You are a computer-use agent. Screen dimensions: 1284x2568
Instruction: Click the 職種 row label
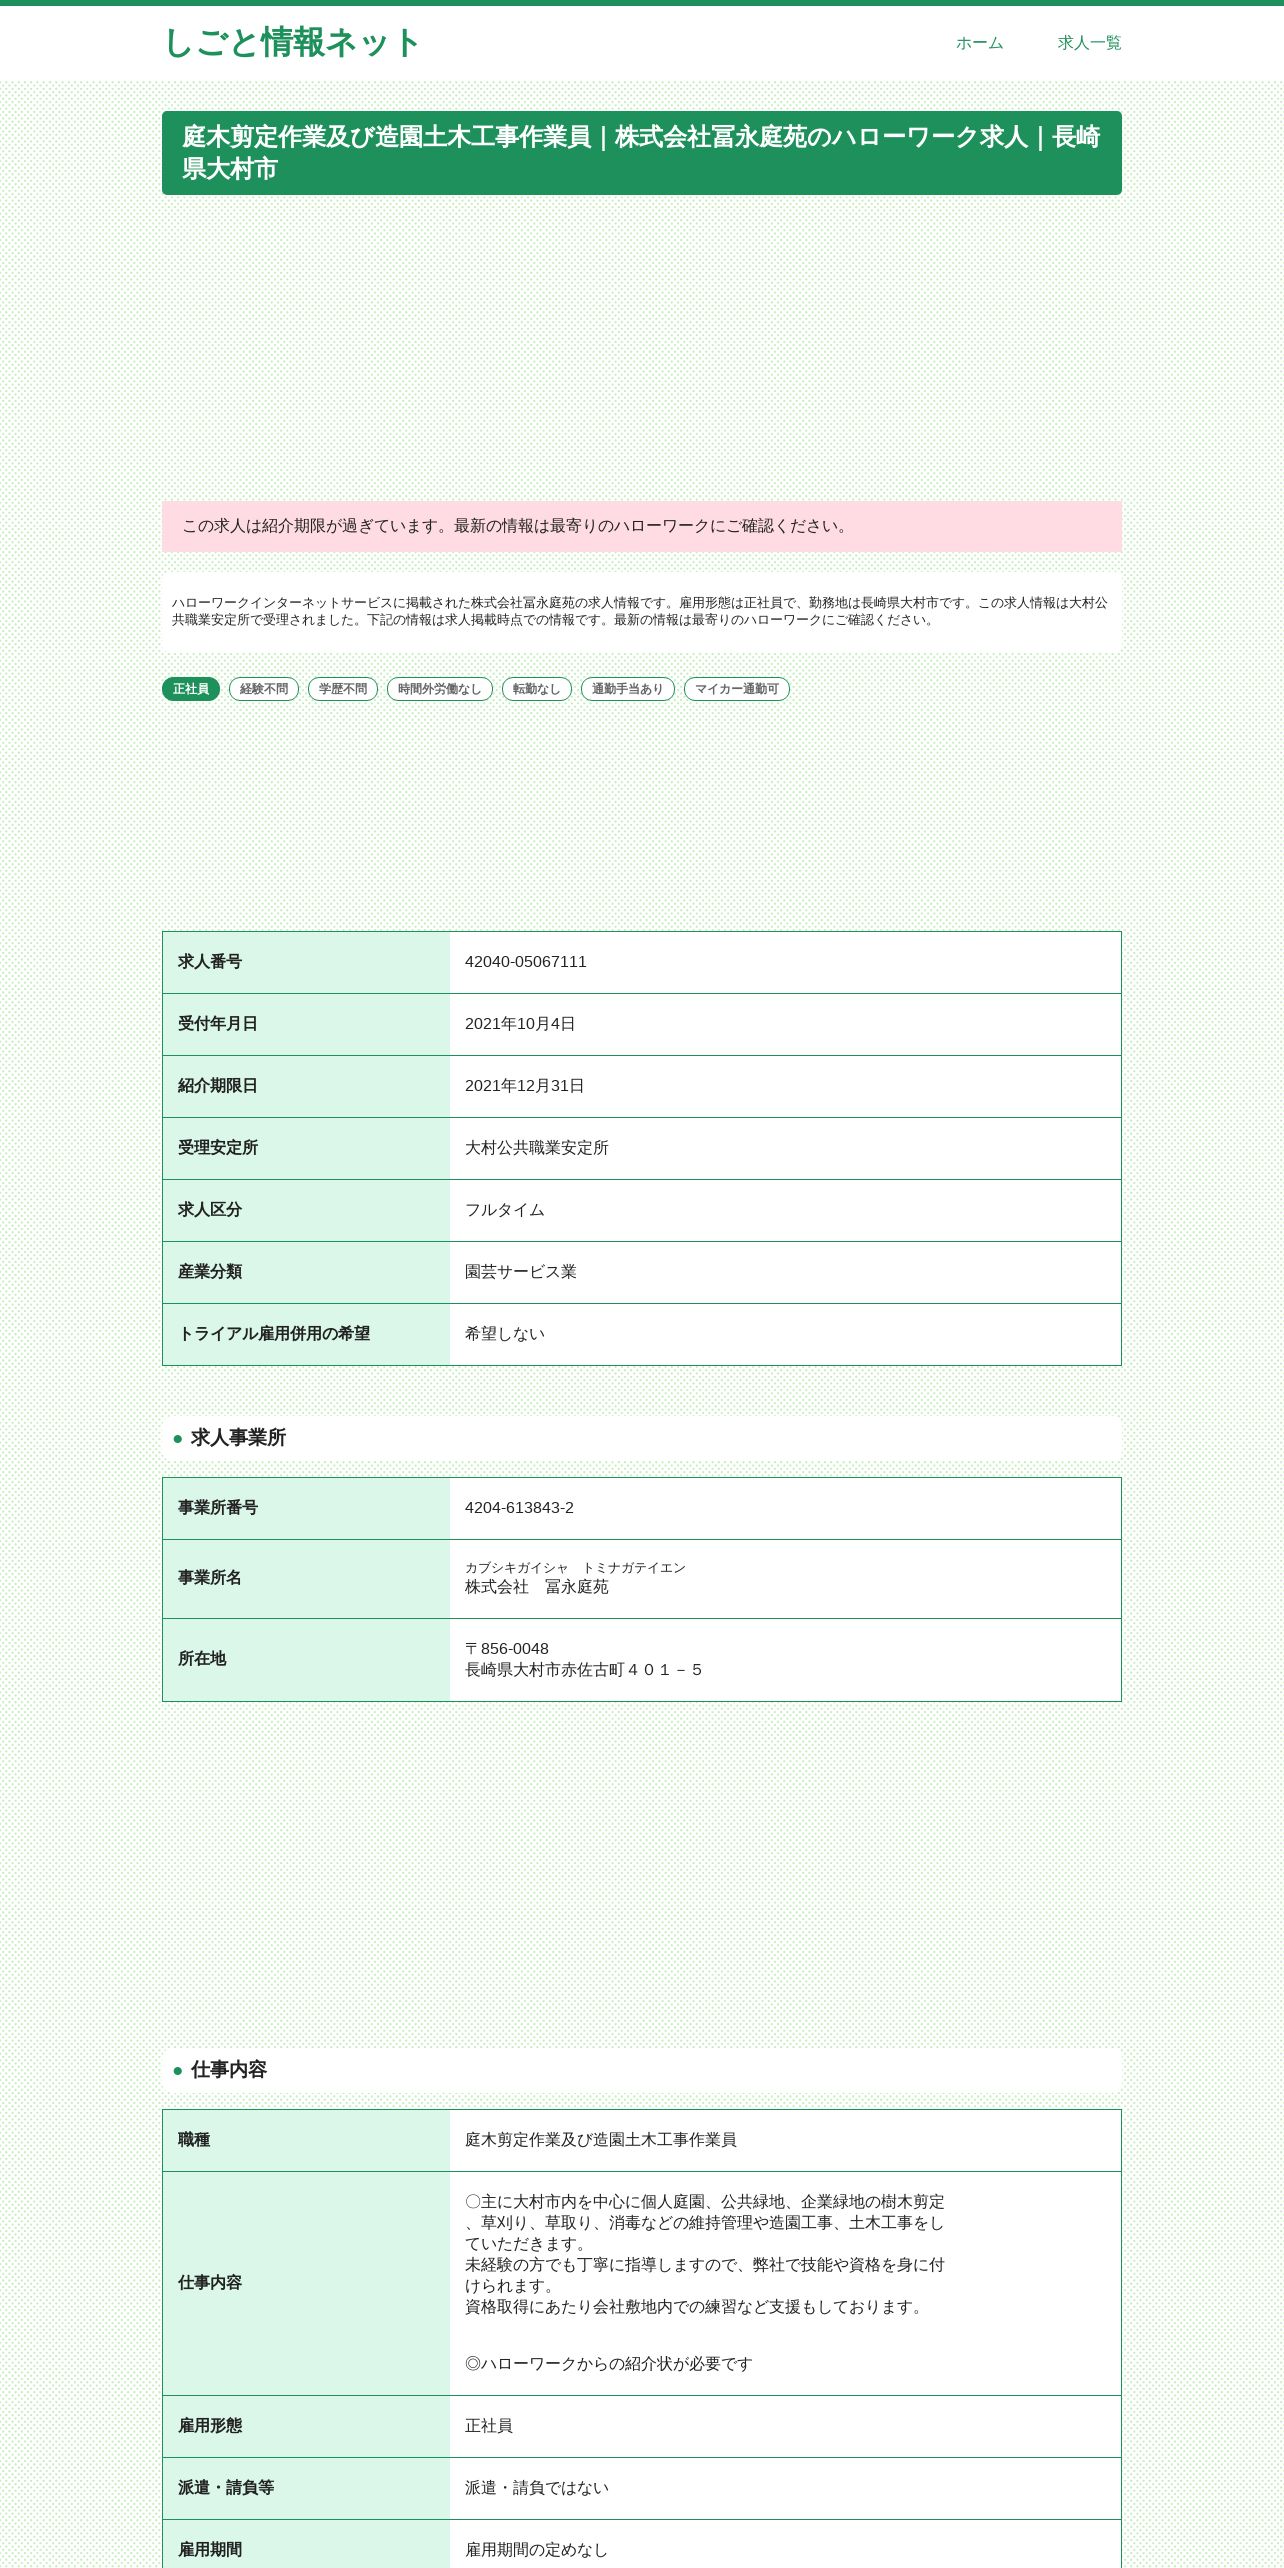194,2140
